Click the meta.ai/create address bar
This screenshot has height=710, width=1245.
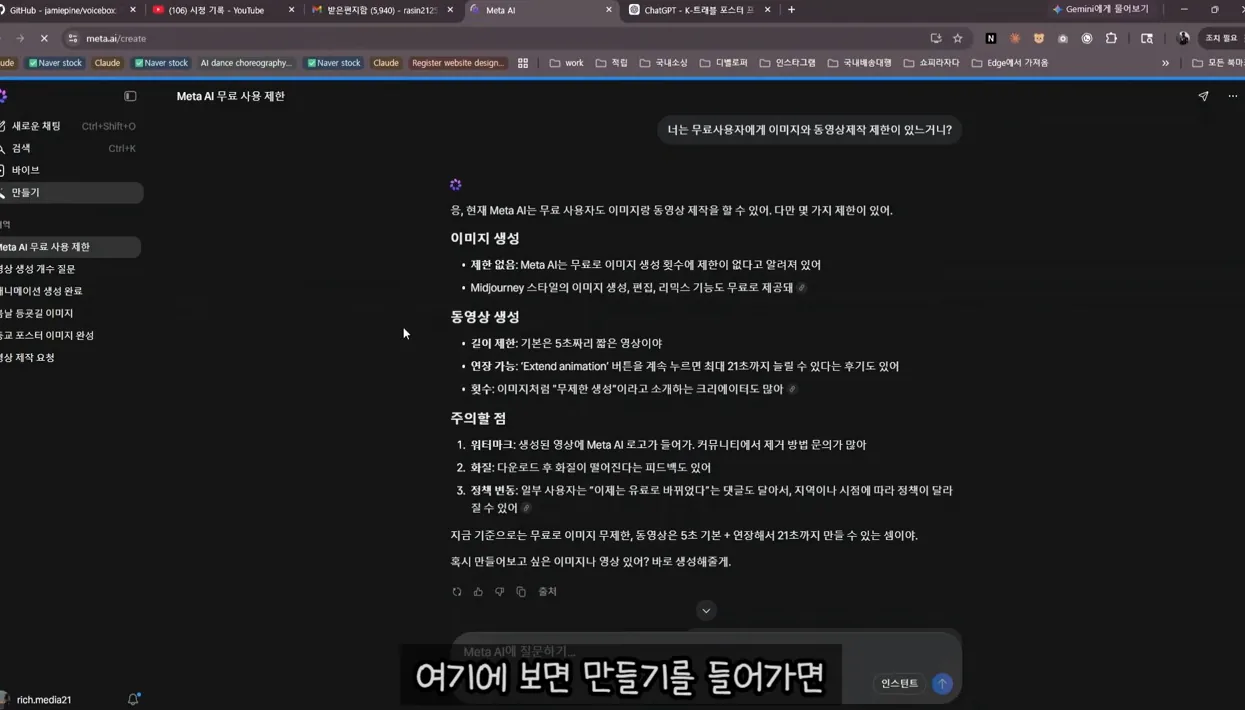[500, 38]
